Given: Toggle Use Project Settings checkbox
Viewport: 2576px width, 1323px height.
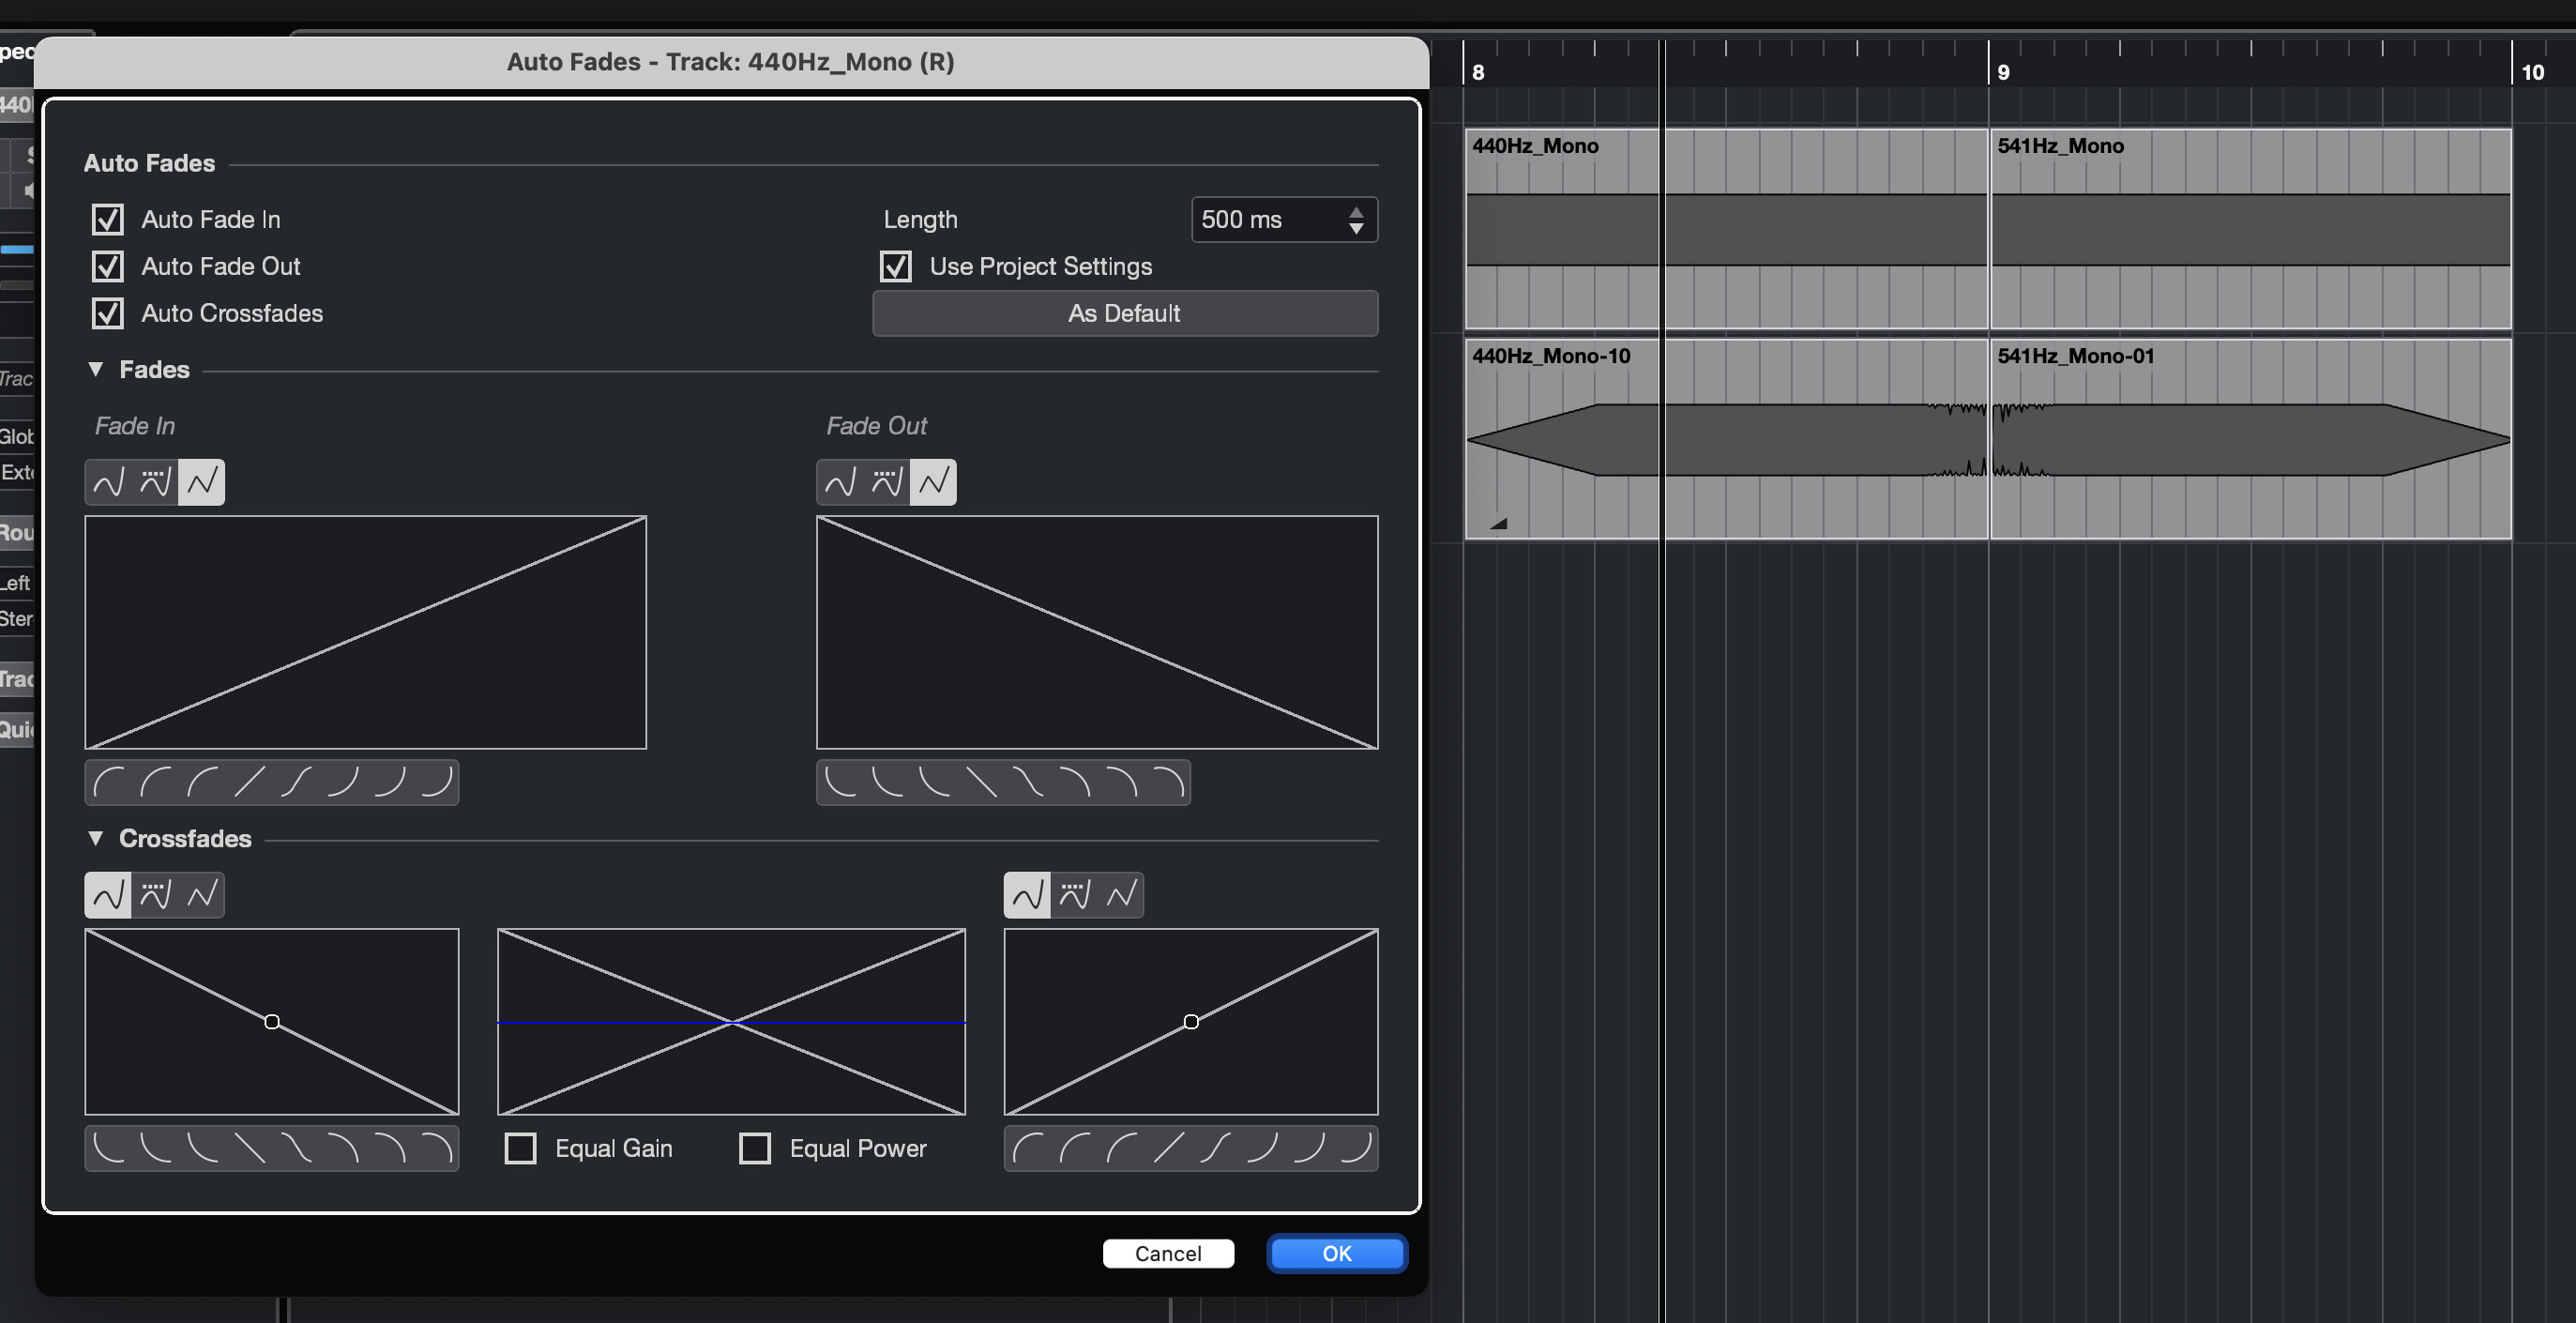Looking at the screenshot, I should tap(896, 266).
